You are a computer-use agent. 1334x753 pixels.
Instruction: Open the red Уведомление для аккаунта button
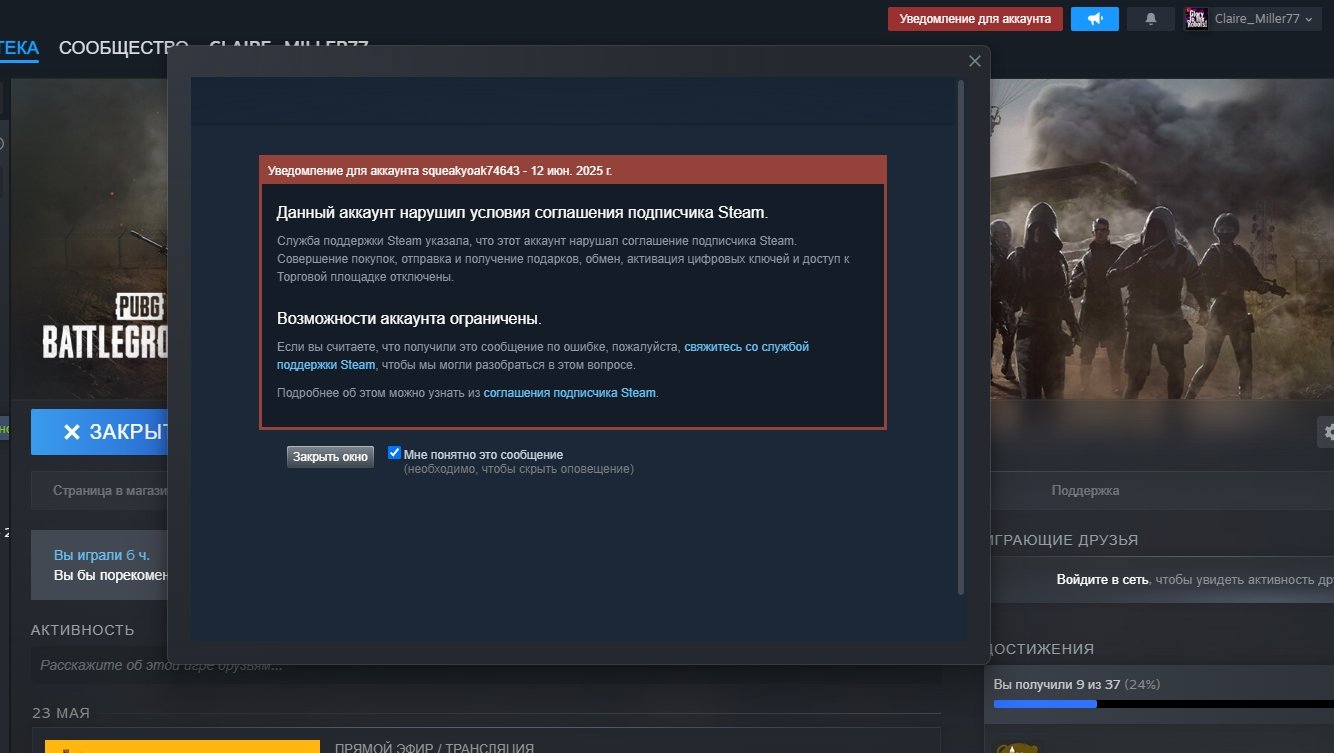tap(975, 19)
